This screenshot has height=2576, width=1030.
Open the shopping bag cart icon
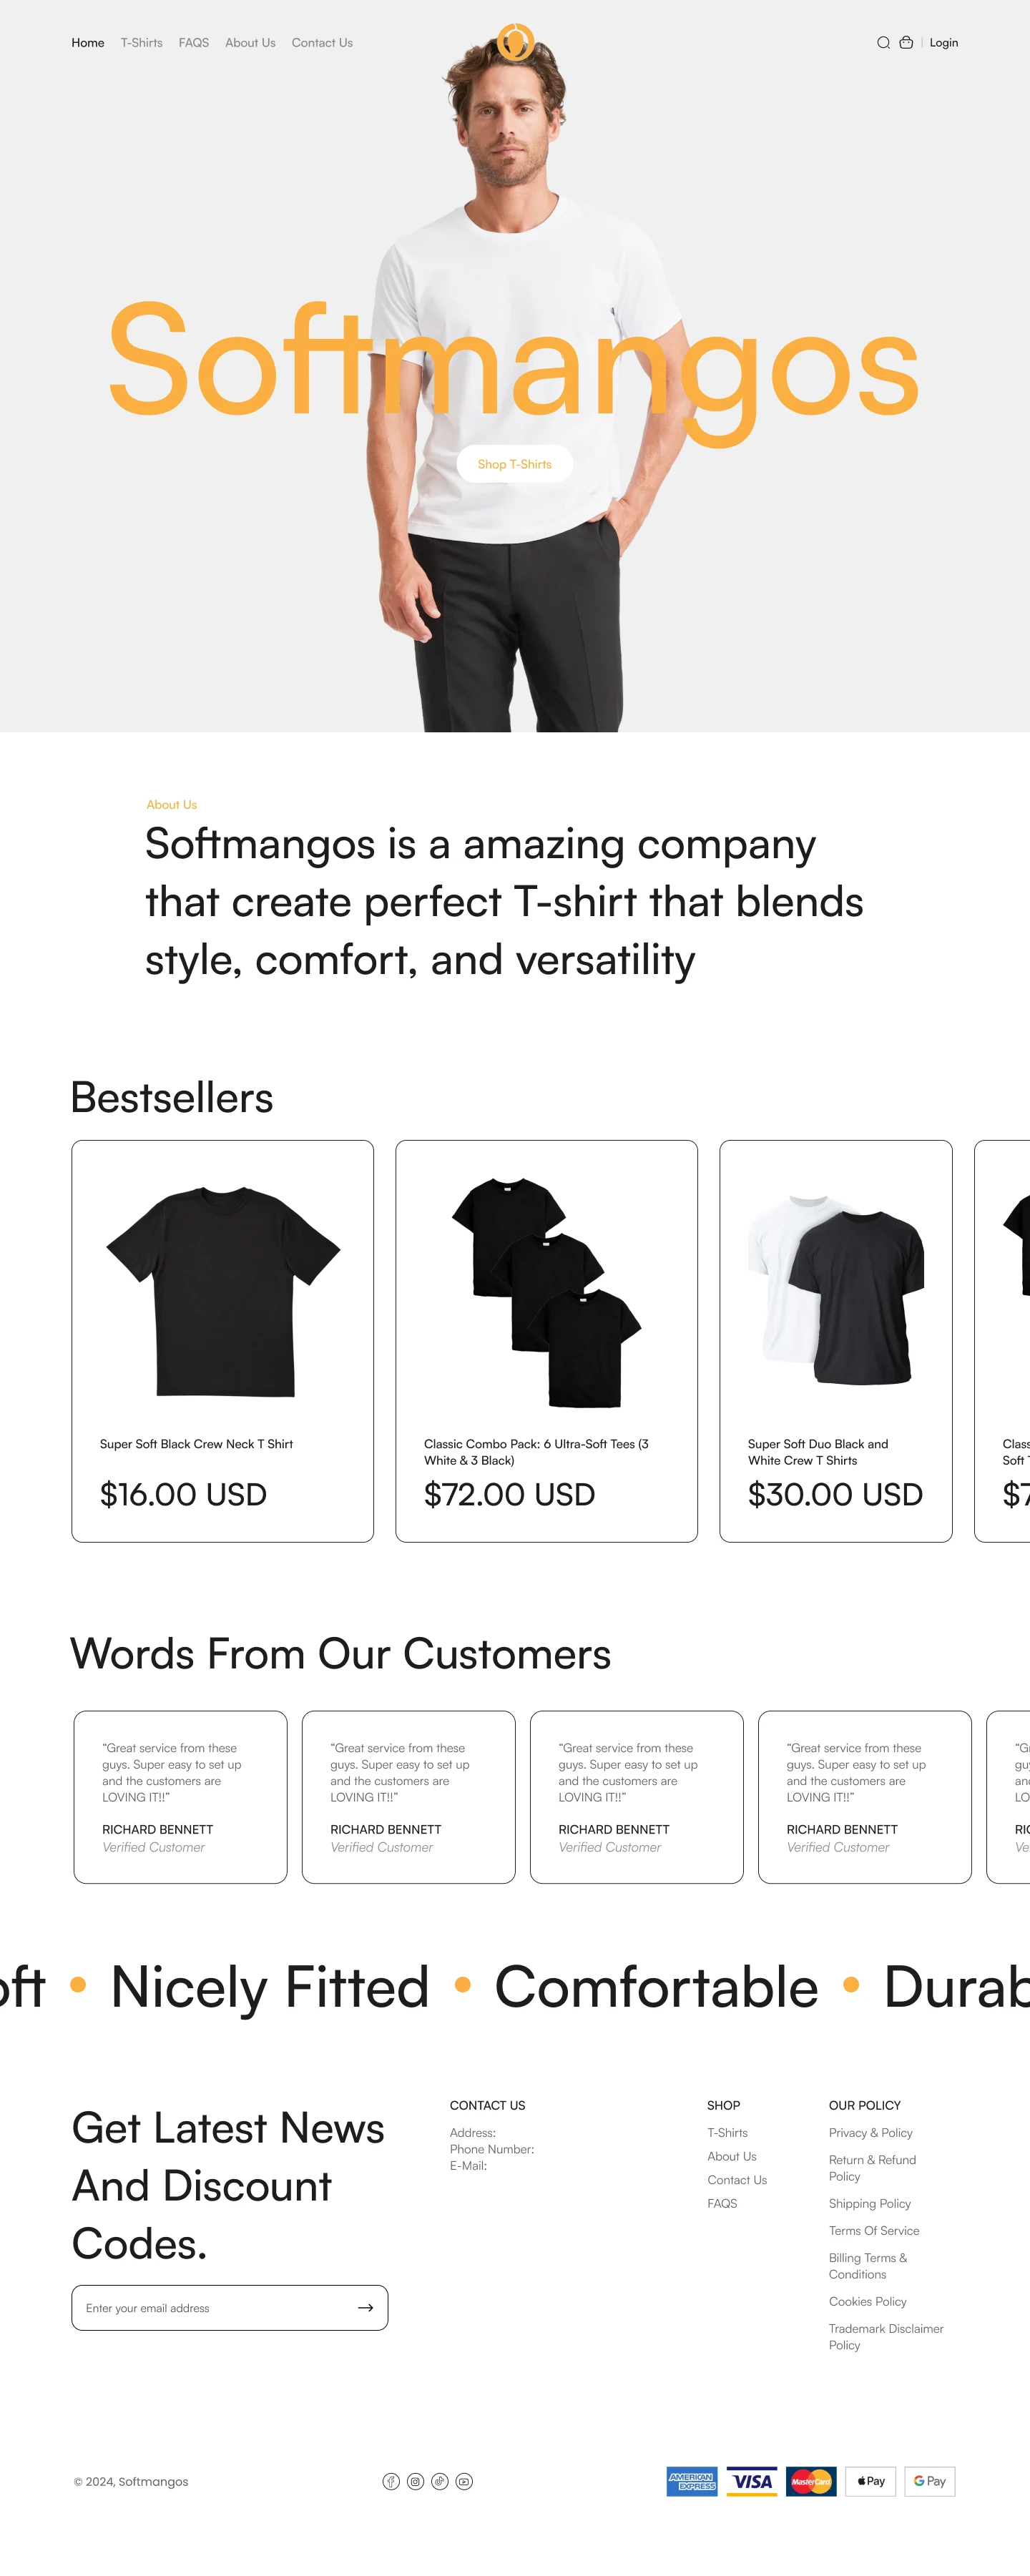click(906, 43)
